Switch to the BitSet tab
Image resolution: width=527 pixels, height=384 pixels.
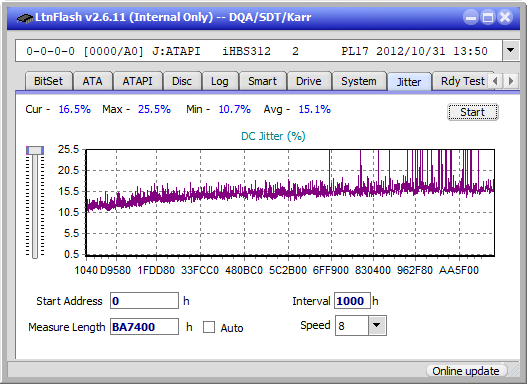(48, 81)
